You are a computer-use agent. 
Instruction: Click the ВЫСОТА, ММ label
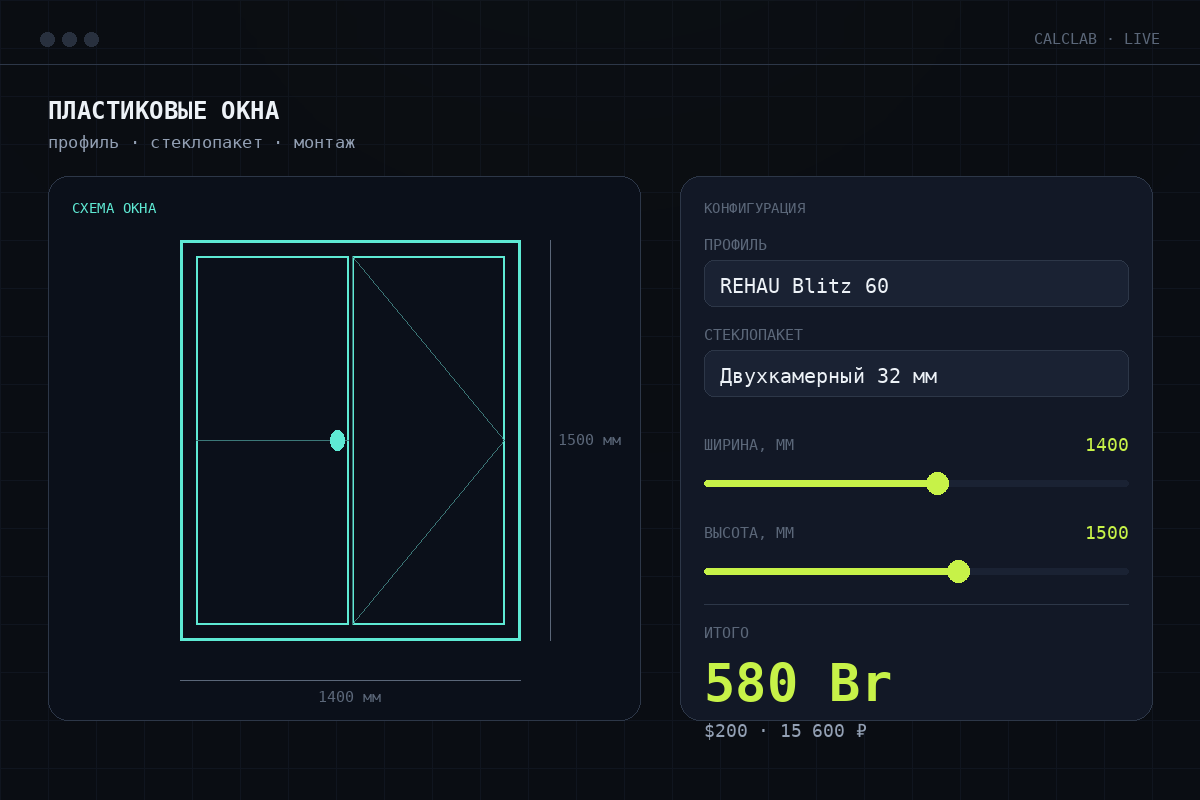pos(749,533)
